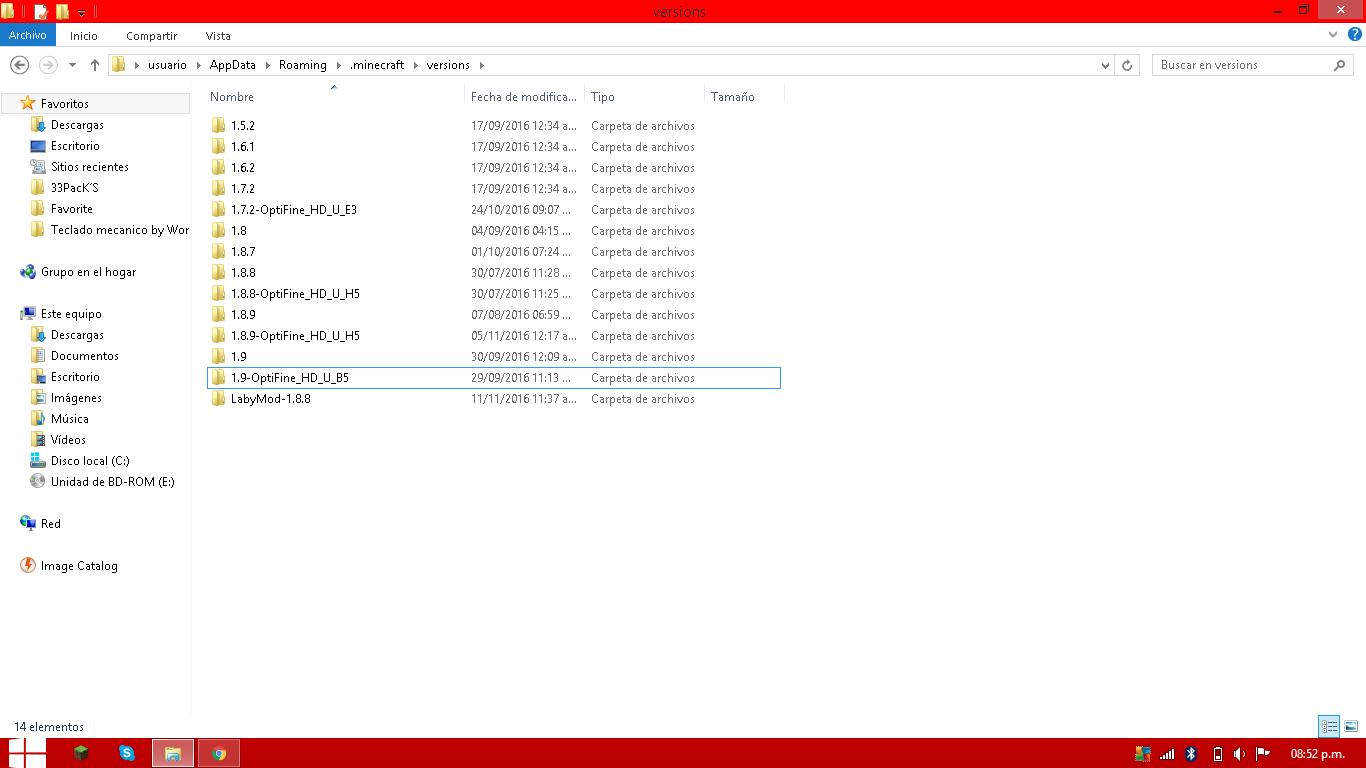Open the Archivo menu
The image size is (1366, 768).
tap(28, 35)
